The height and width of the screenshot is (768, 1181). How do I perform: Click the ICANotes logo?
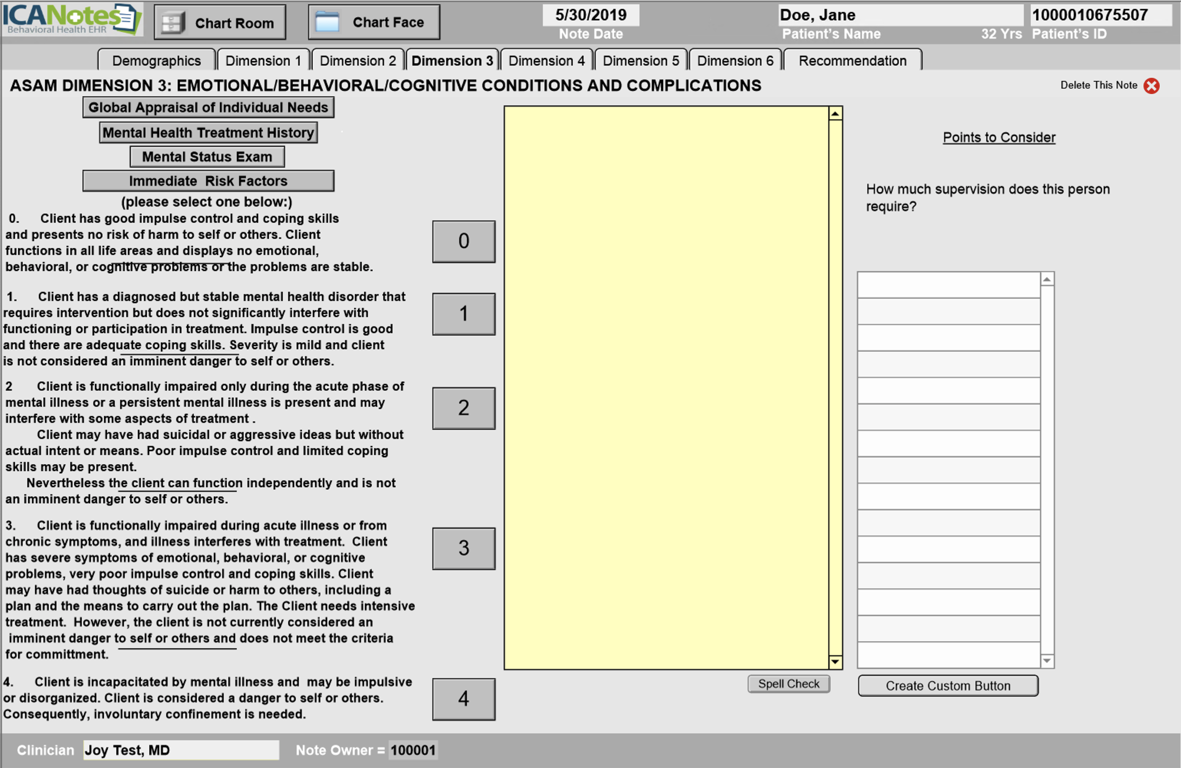pos(72,19)
